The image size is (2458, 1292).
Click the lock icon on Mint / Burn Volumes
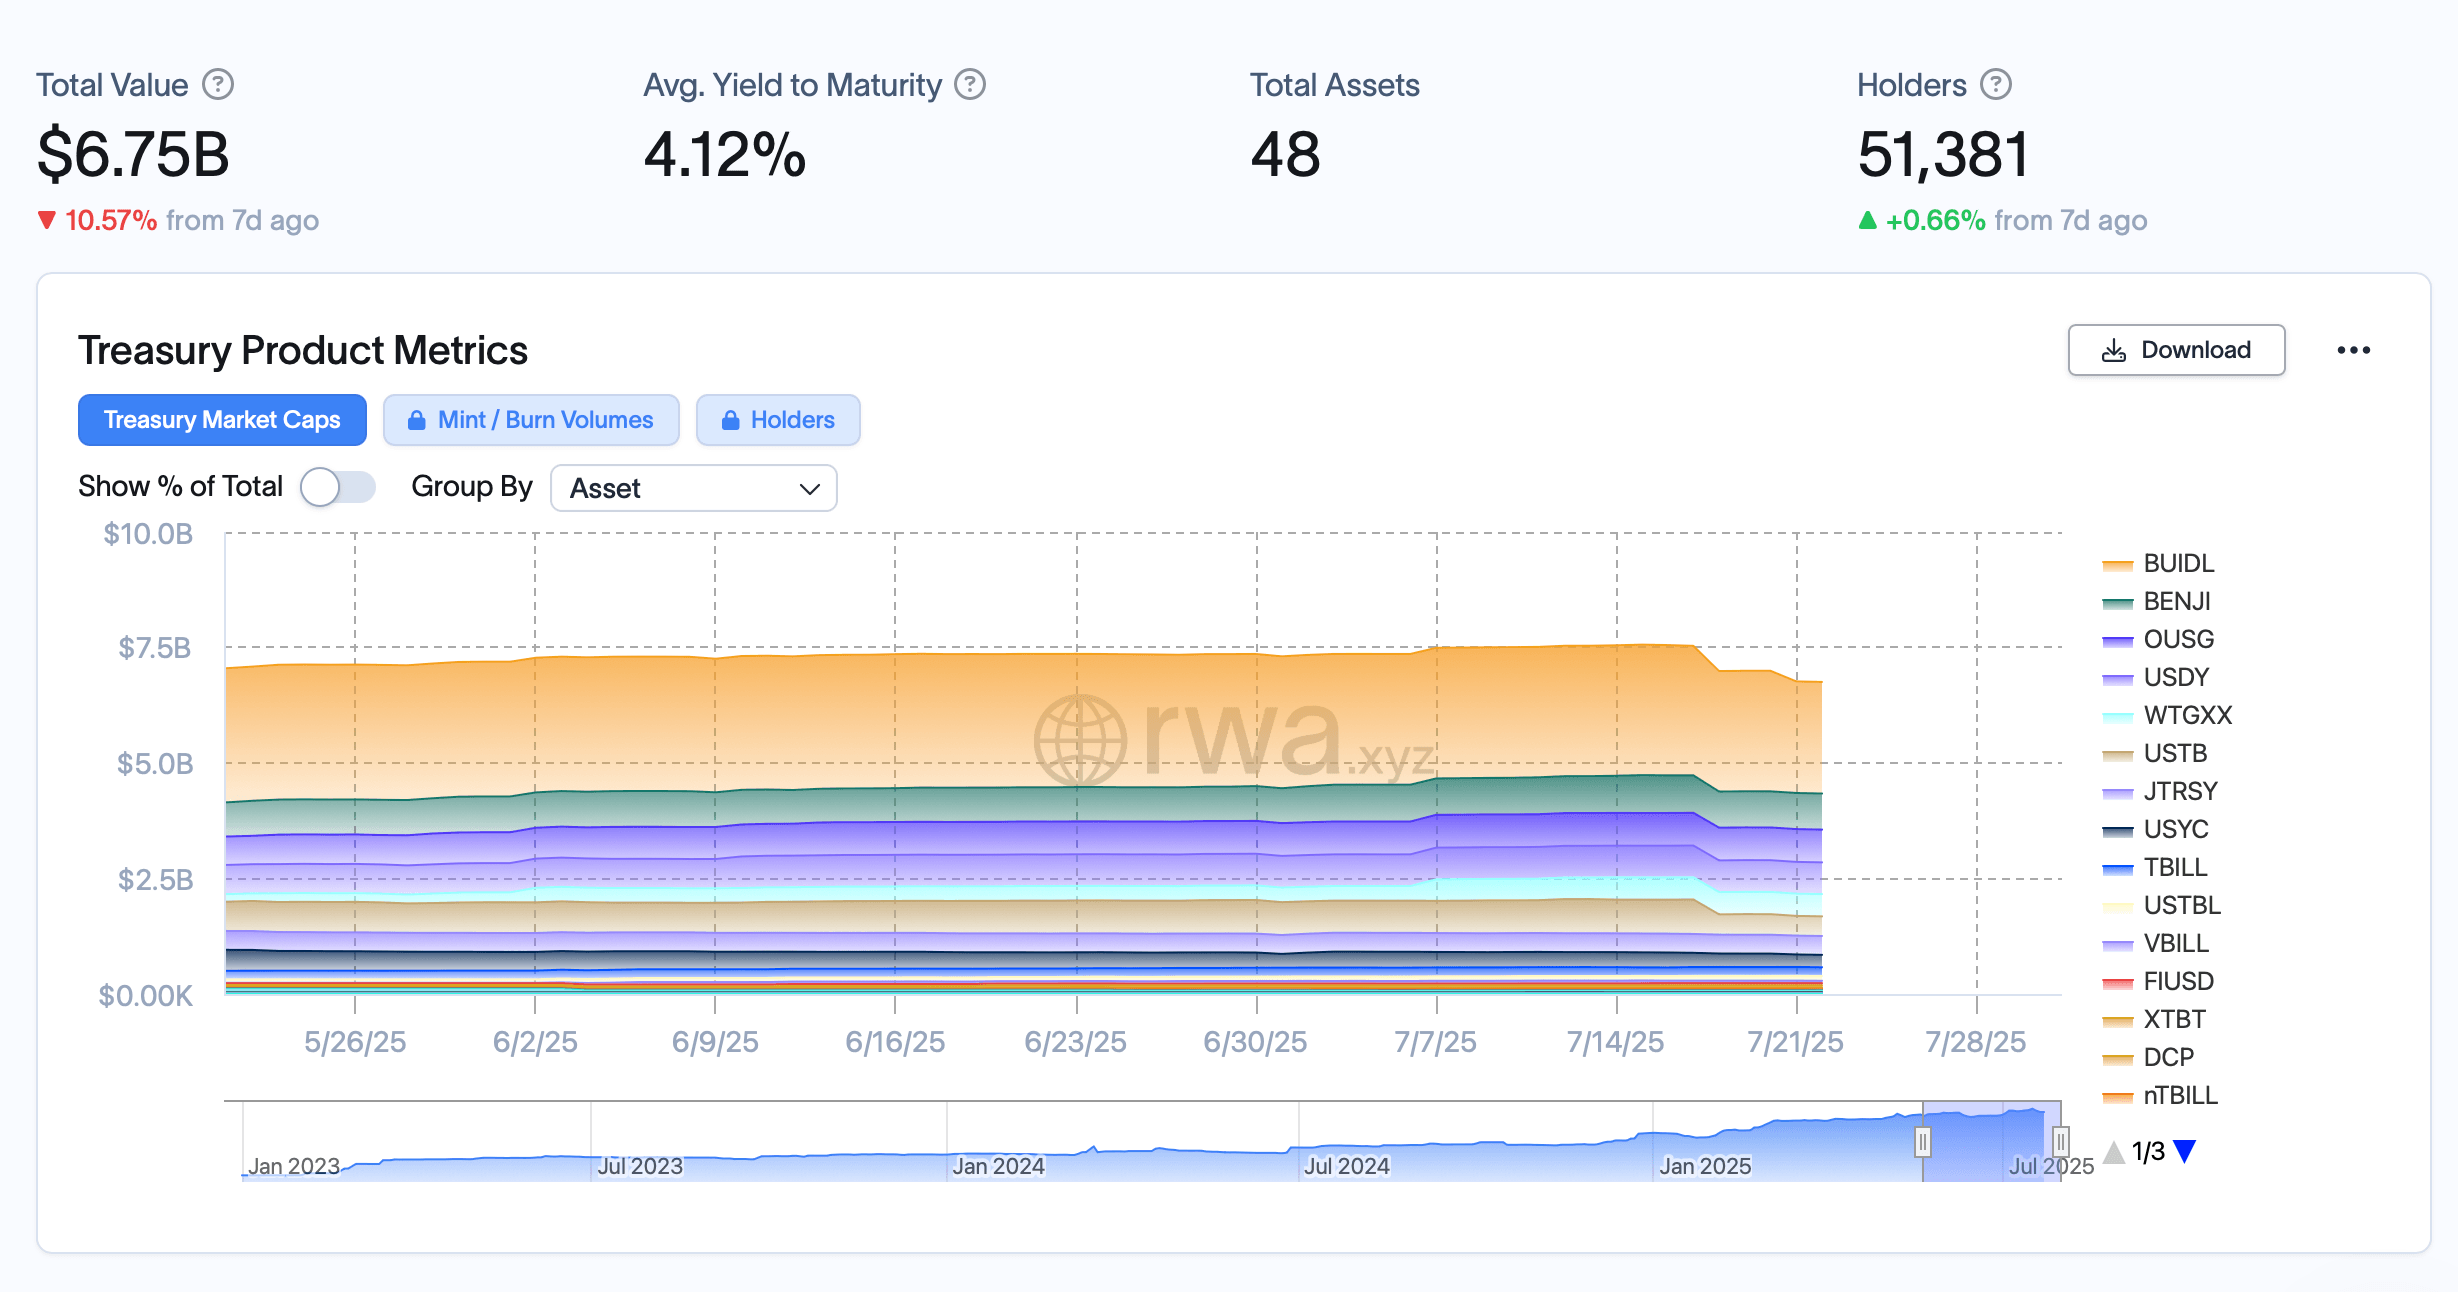click(x=417, y=420)
